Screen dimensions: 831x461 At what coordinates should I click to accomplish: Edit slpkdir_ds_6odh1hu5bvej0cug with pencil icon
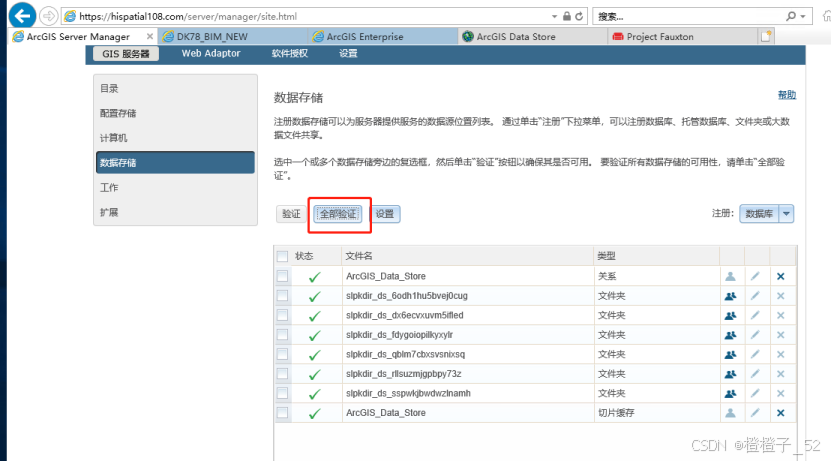(755, 296)
